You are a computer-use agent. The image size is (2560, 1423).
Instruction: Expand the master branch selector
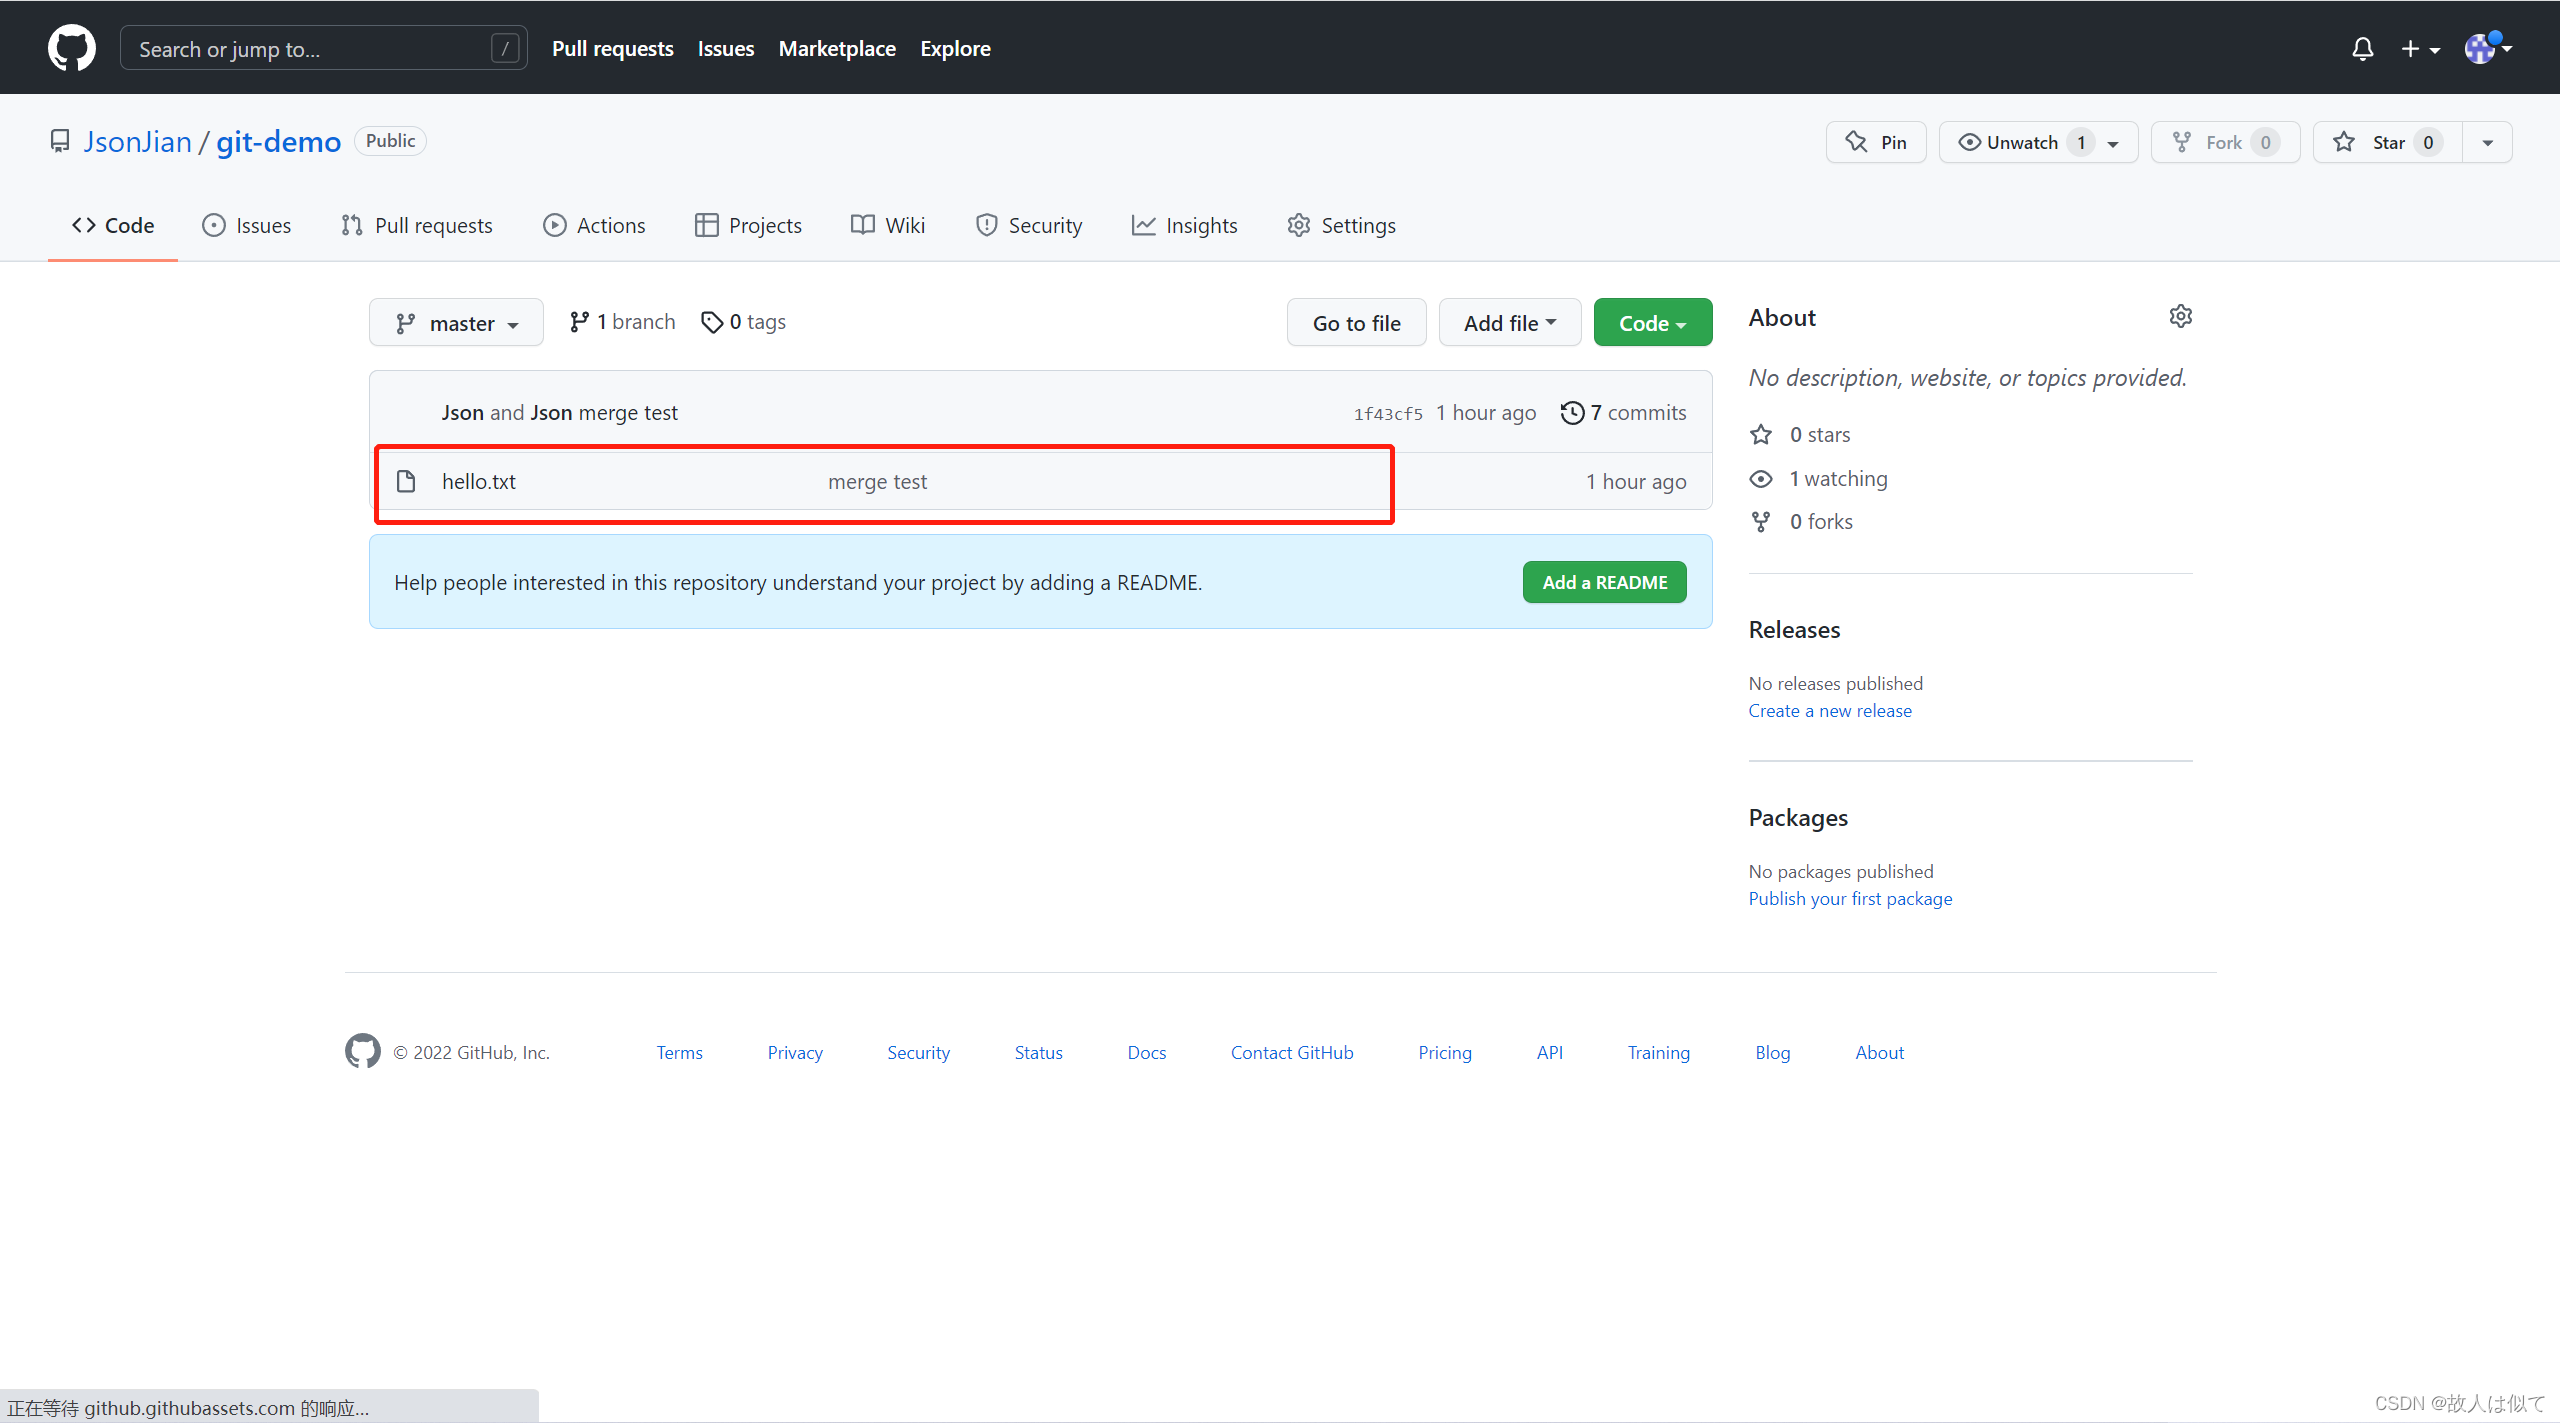point(456,322)
